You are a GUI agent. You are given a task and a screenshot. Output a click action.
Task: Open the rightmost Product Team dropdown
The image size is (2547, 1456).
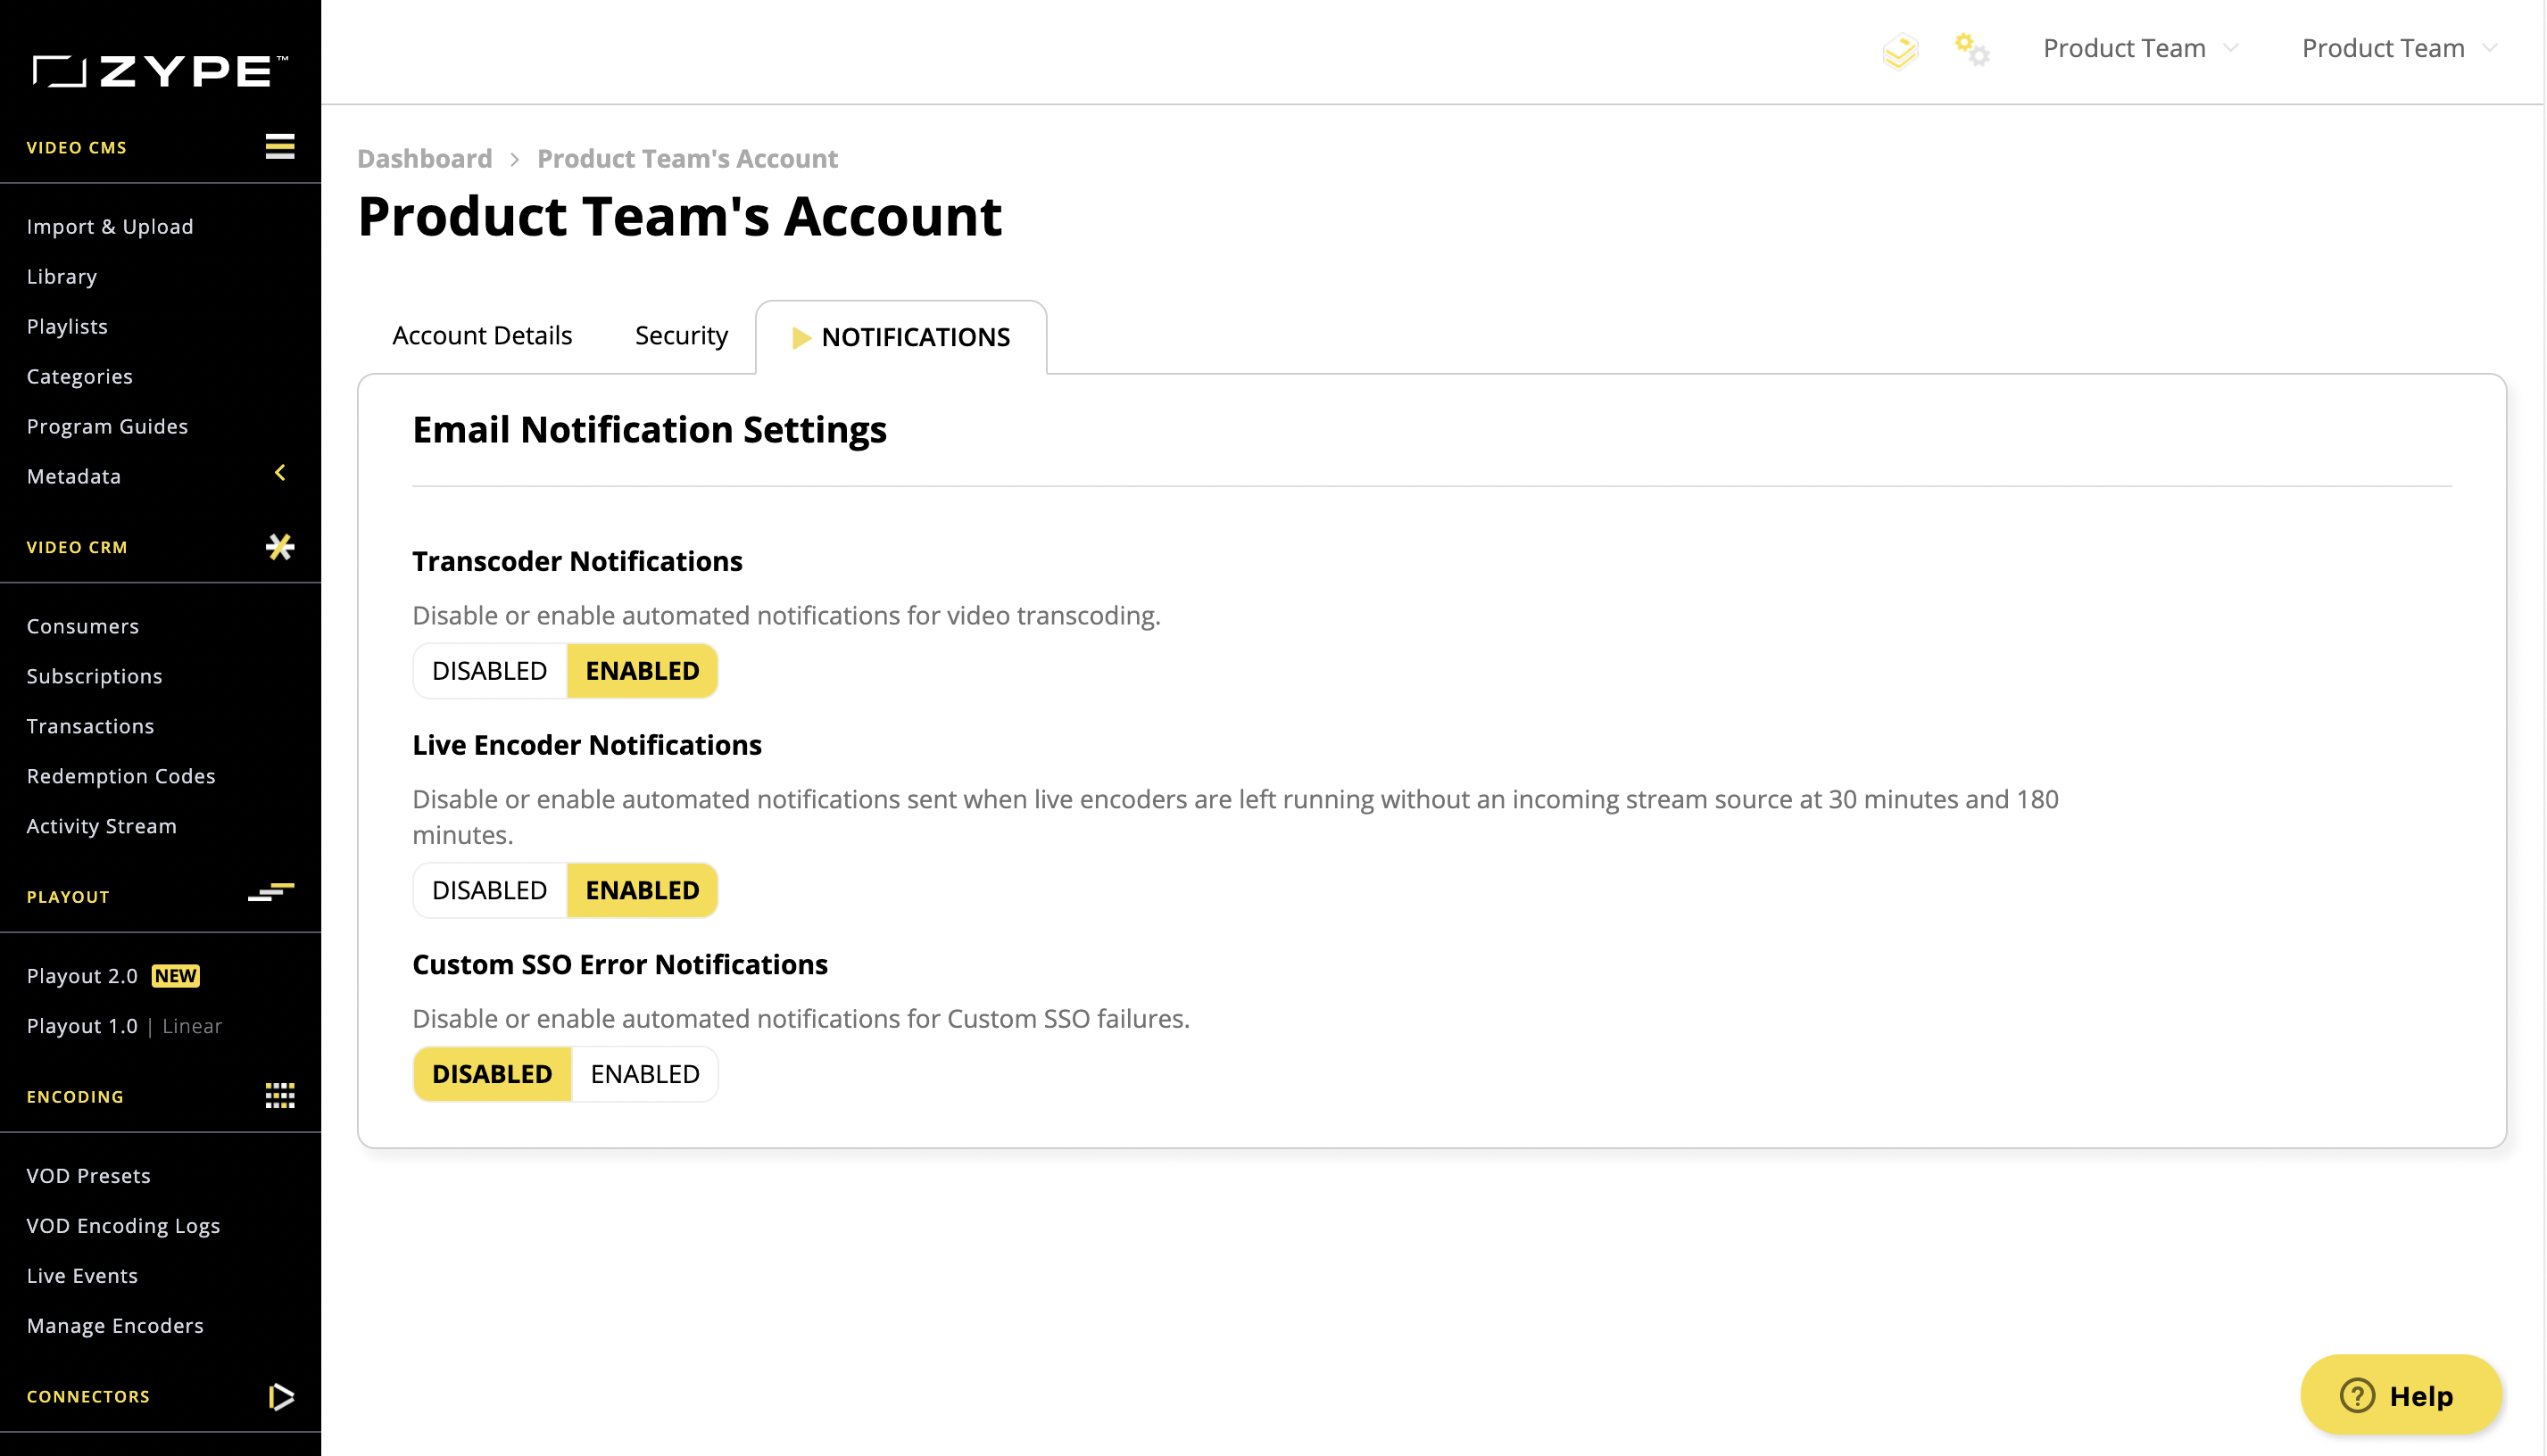point(2399,48)
